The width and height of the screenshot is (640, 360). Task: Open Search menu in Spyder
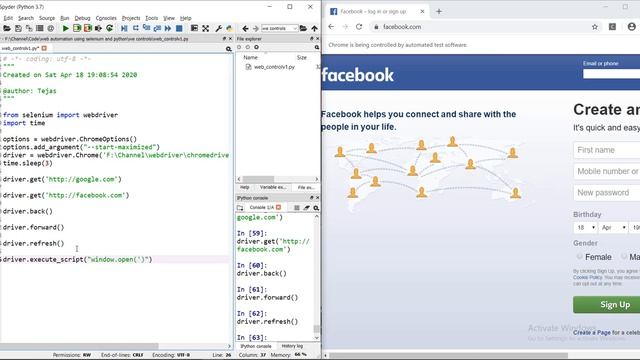26,18
